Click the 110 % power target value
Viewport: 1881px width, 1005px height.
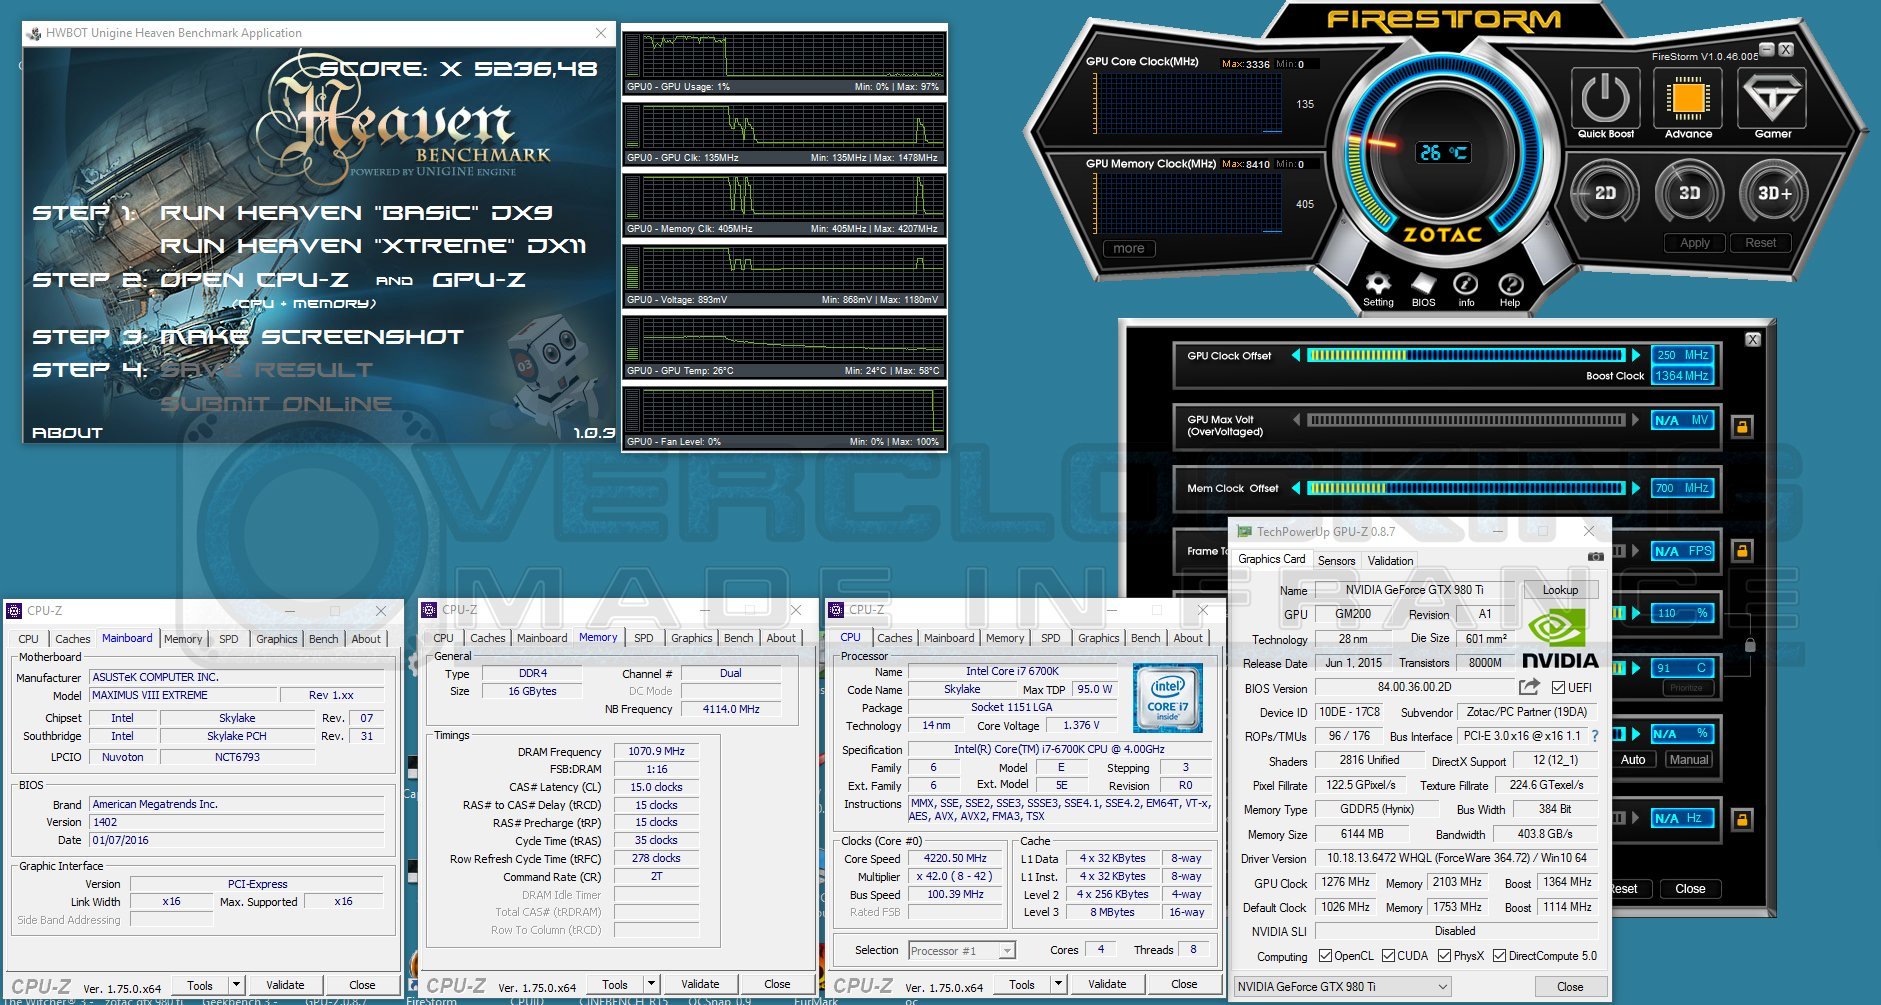(1682, 613)
